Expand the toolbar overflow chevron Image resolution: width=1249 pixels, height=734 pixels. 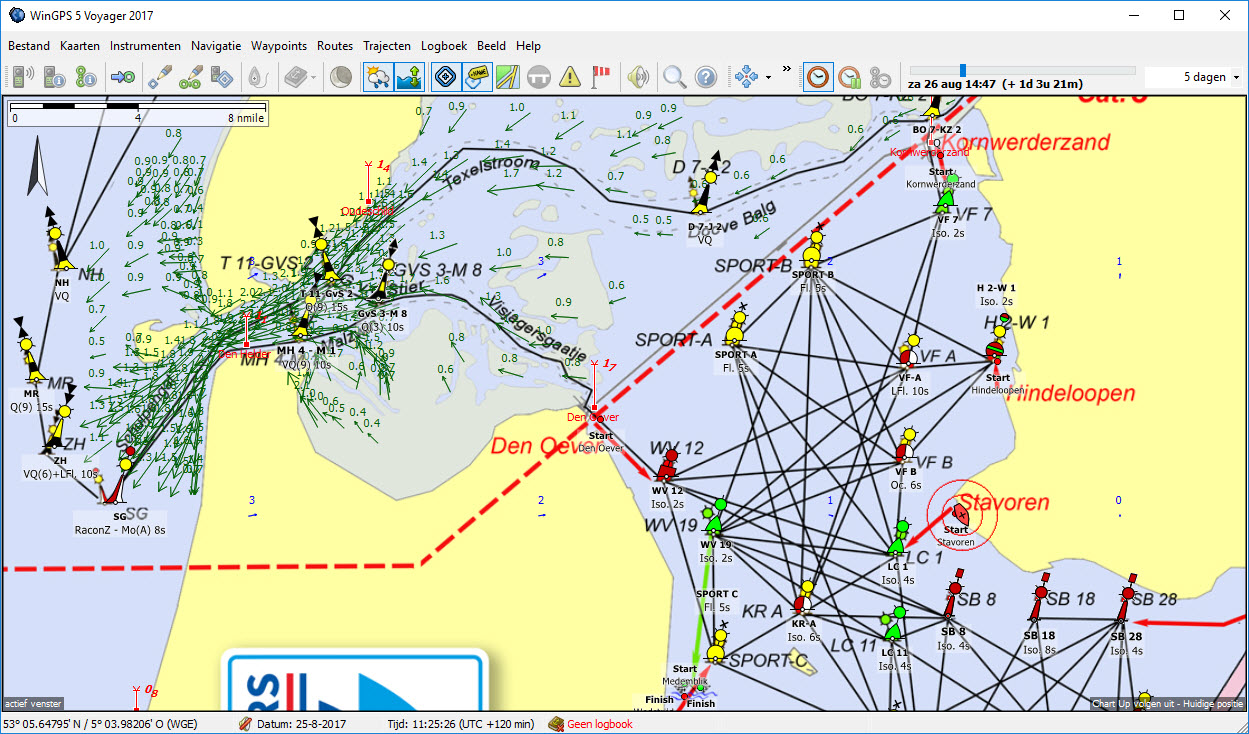coord(786,69)
